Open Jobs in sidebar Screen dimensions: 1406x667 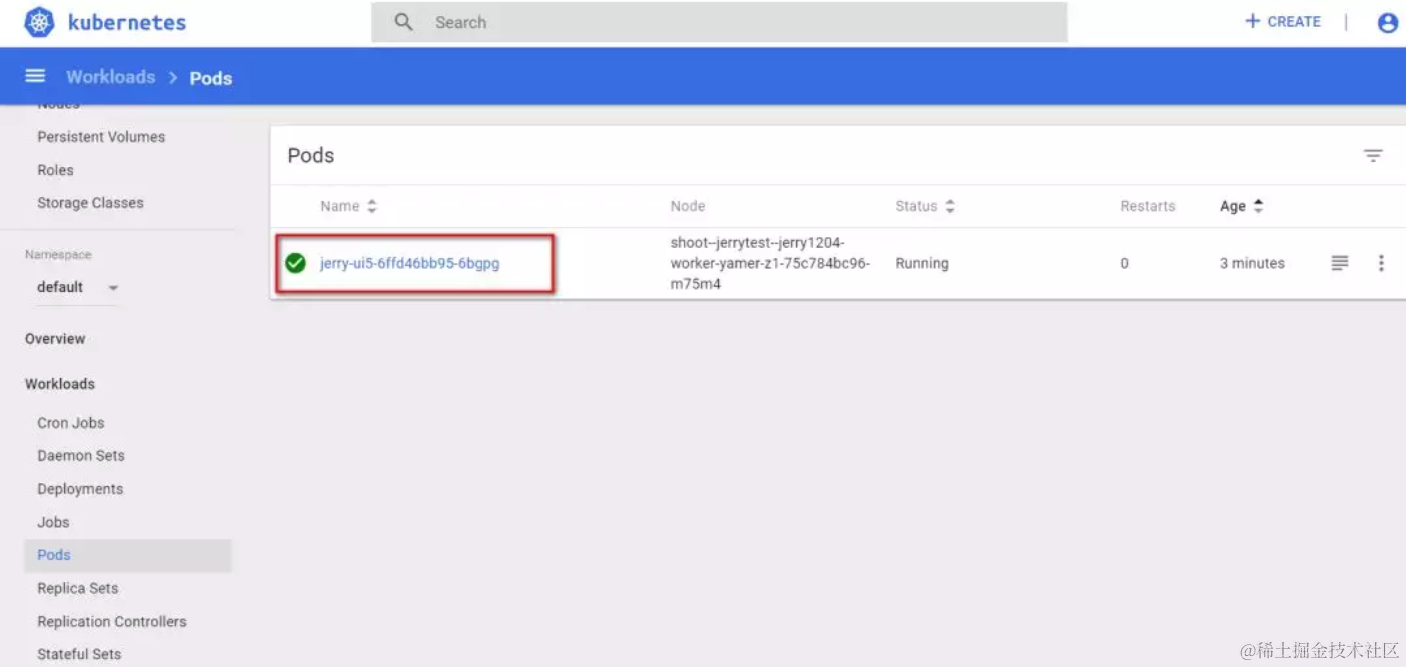point(53,522)
